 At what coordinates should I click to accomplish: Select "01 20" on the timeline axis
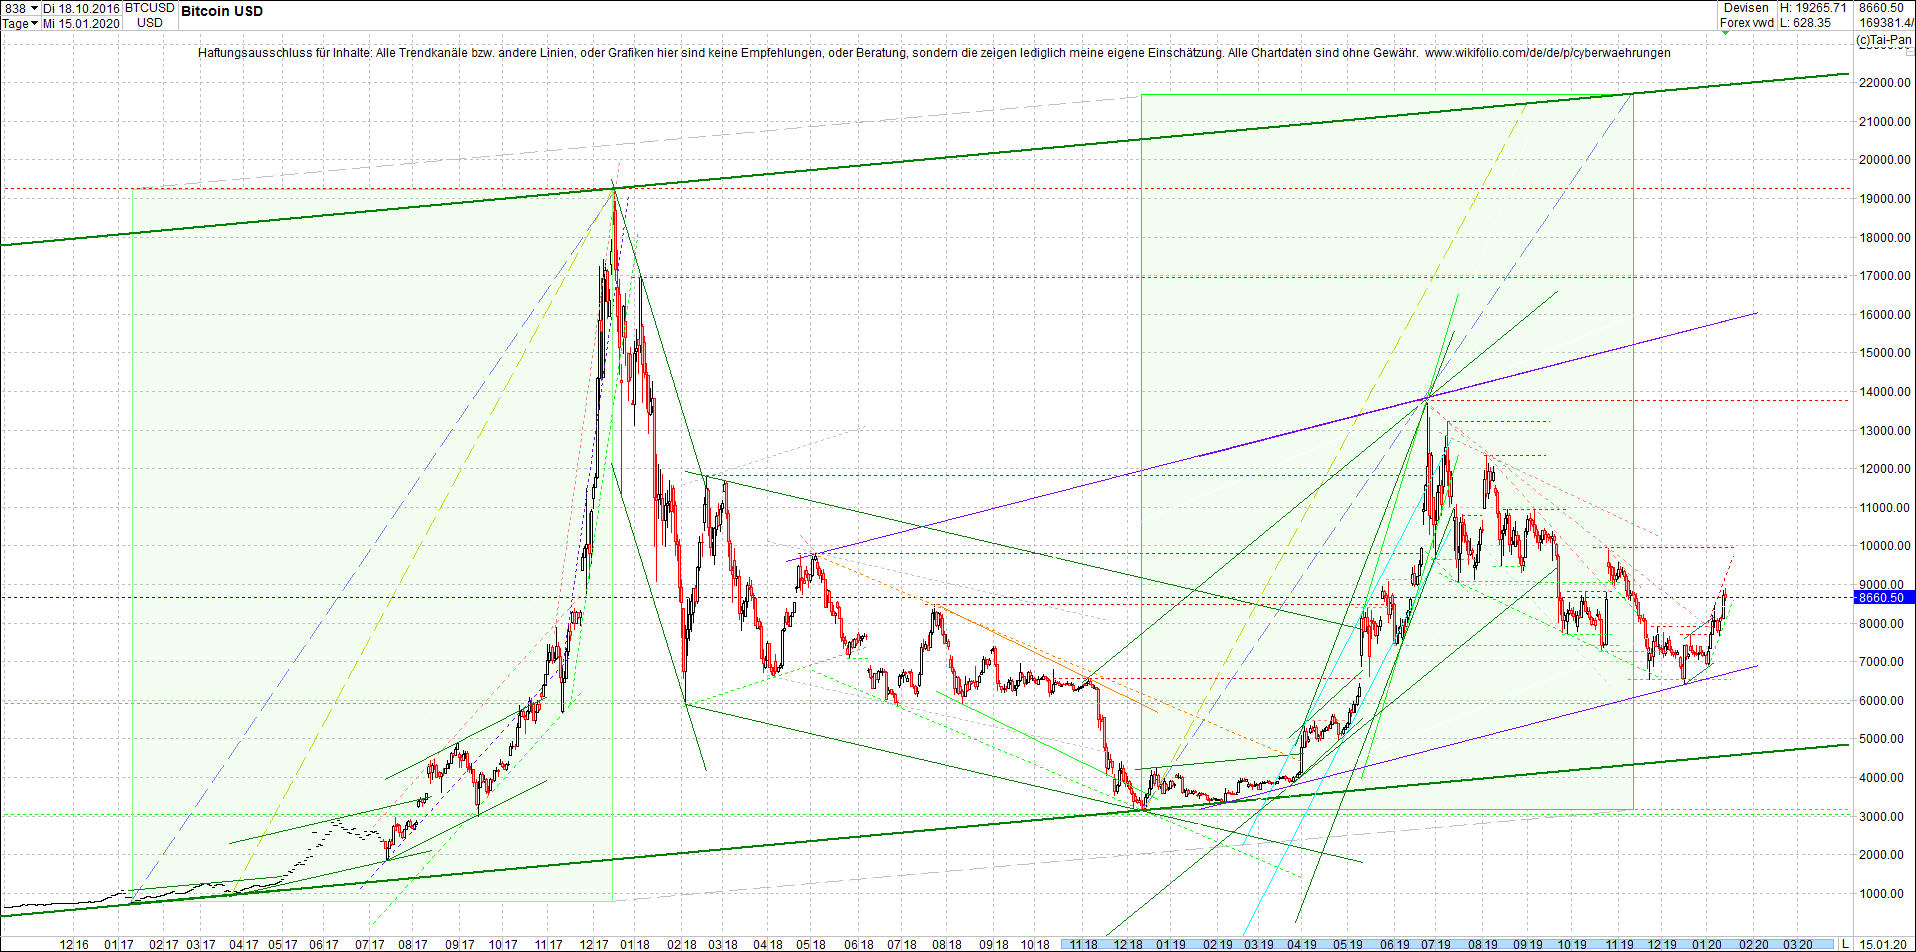coord(1708,944)
